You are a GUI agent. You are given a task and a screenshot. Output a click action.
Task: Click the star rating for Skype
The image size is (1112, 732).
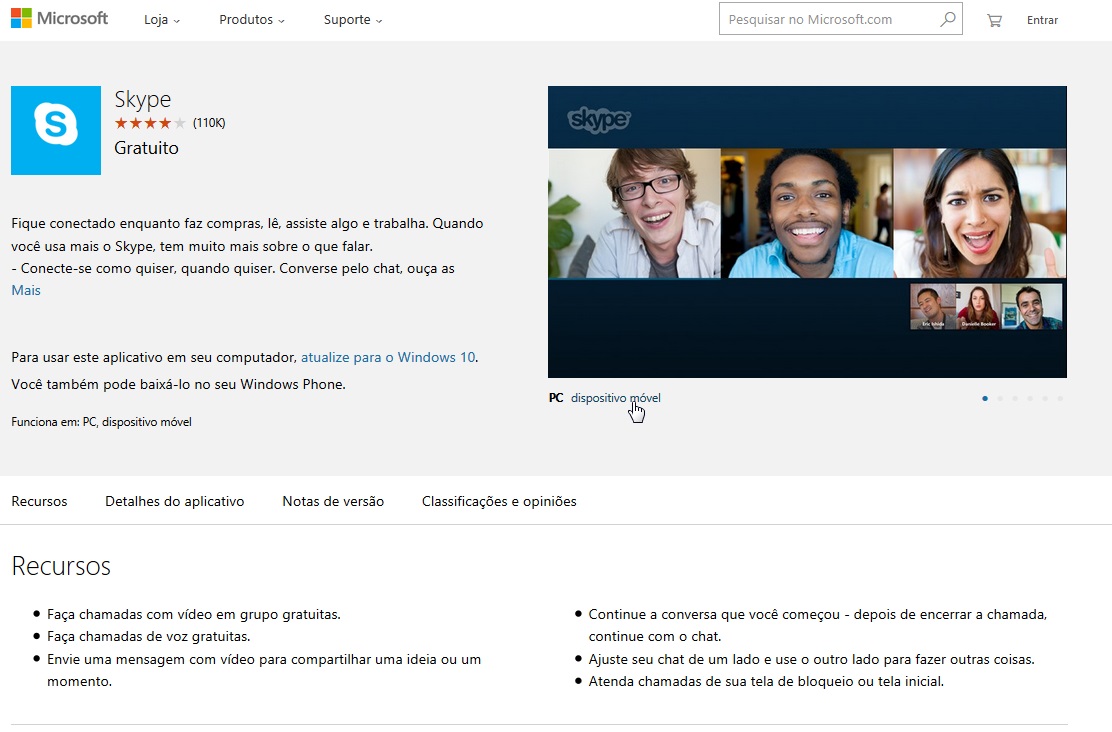tap(150, 123)
